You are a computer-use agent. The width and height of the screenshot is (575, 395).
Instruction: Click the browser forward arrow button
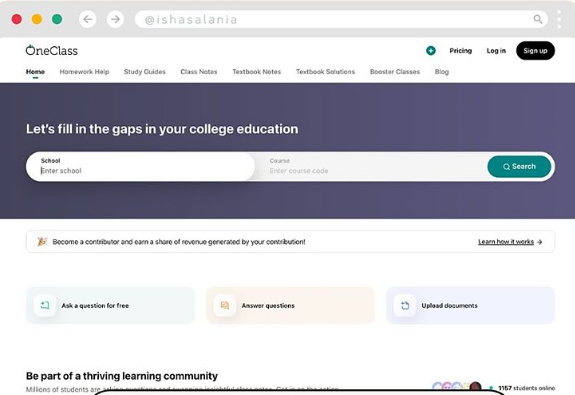pyautogui.click(x=116, y=19)
